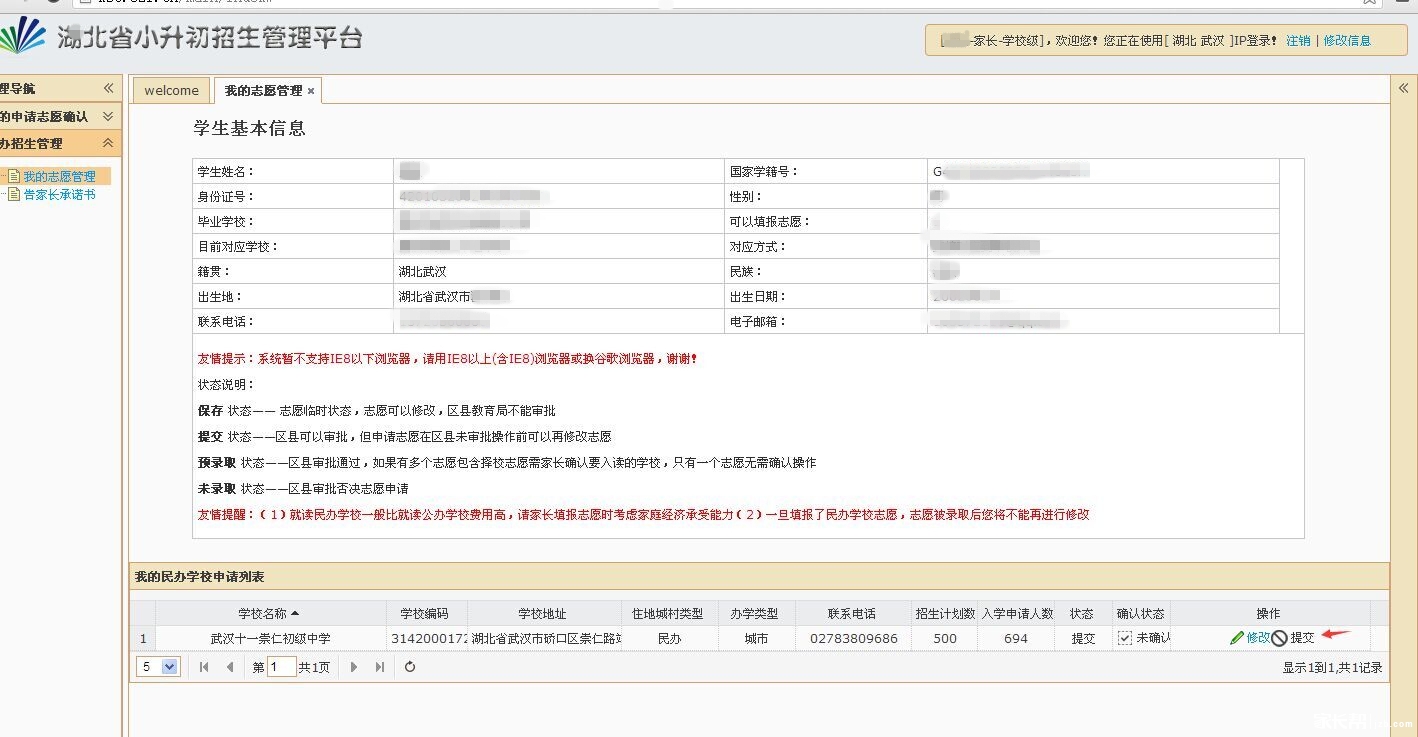
Task: Click the green pencil 修改 edit icon
Action: point(1237,638)
